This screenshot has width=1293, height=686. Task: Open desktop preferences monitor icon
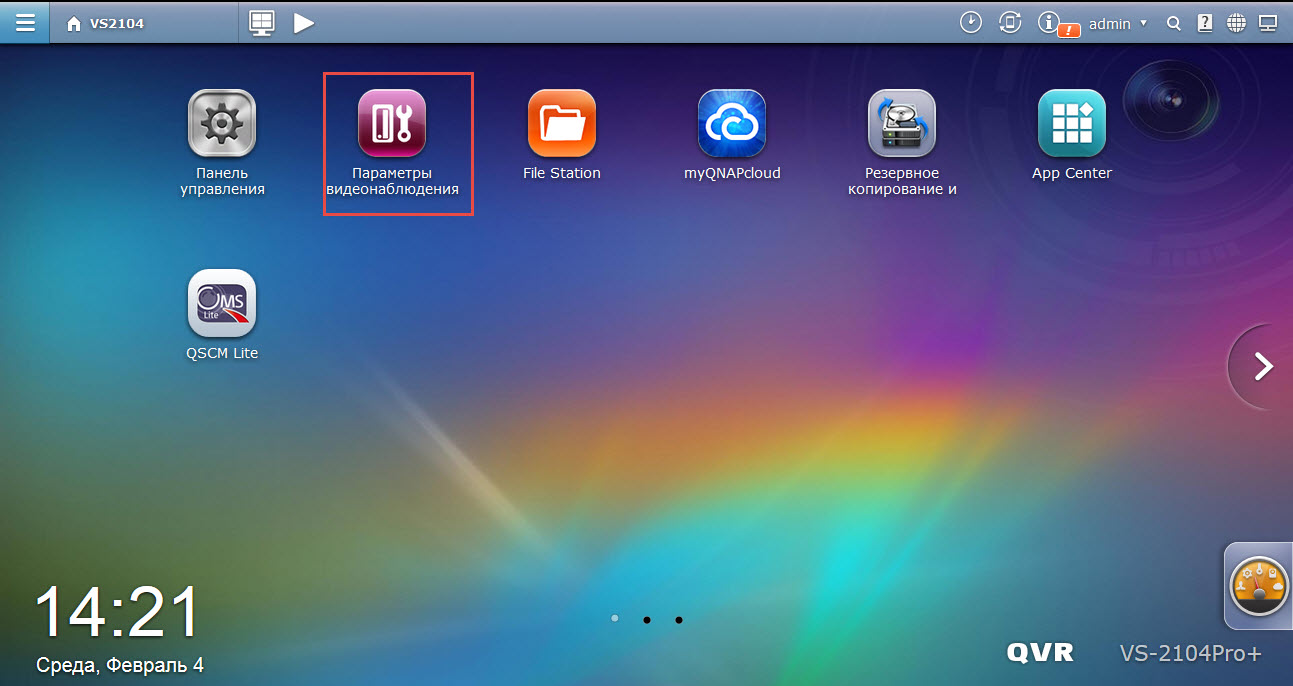(x=1267, y=23)
